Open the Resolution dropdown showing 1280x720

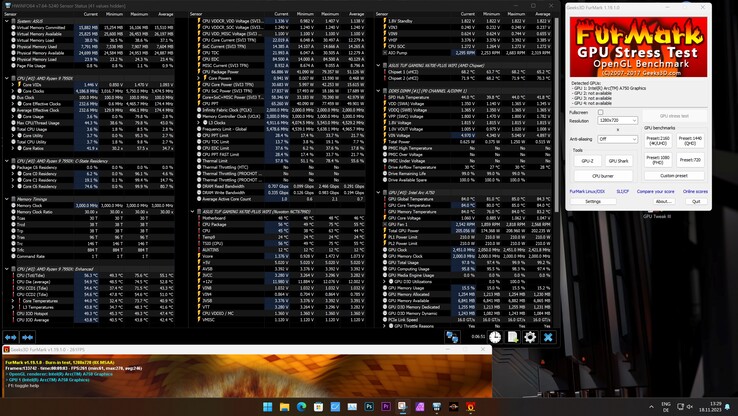click(x=617, y=120)
